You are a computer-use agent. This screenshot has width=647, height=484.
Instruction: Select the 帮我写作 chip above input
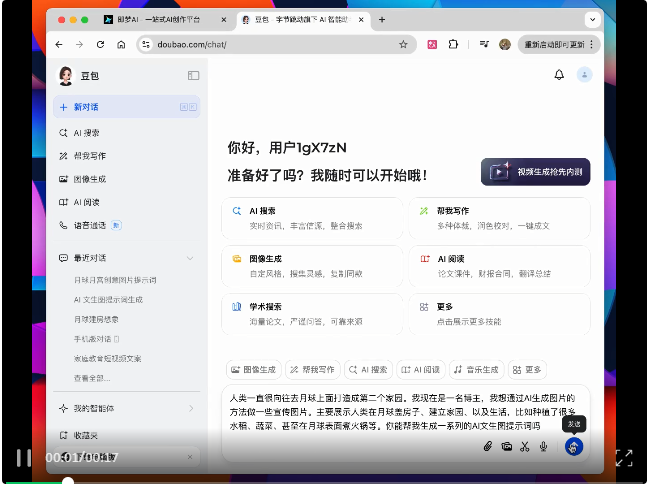click(x=313, y=369)
